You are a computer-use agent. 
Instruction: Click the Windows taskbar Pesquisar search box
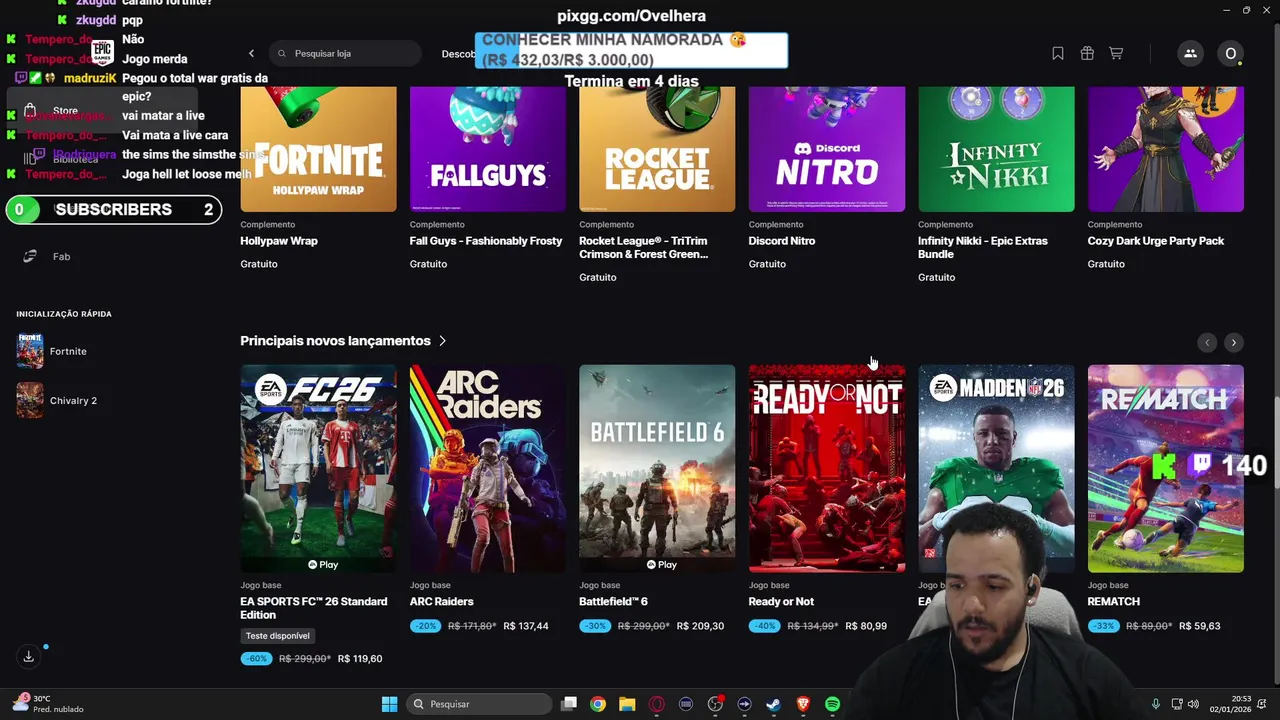coord(479,704)
